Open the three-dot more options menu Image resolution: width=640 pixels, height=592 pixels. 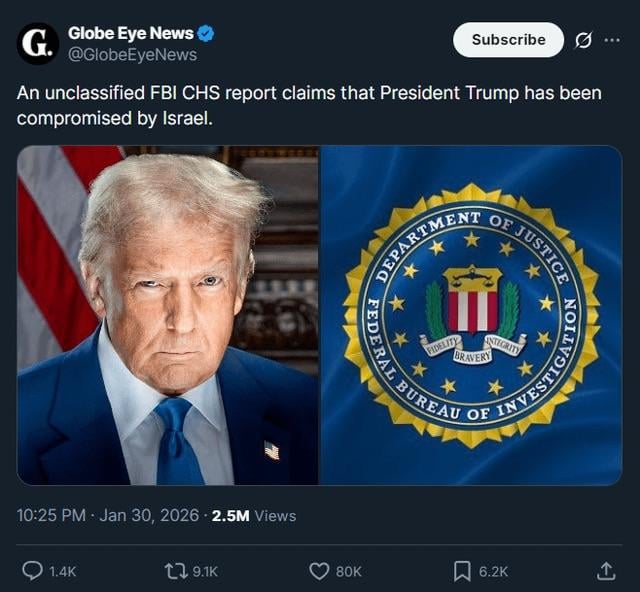(612, 40)
